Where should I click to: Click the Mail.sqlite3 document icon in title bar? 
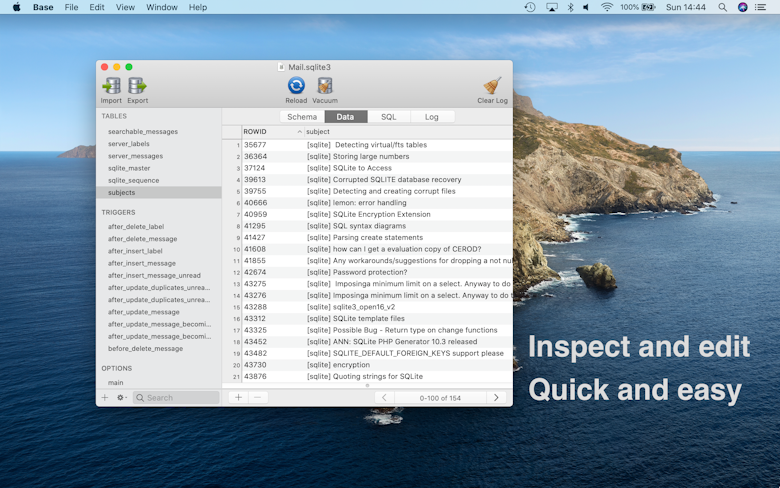coord(281,67)
